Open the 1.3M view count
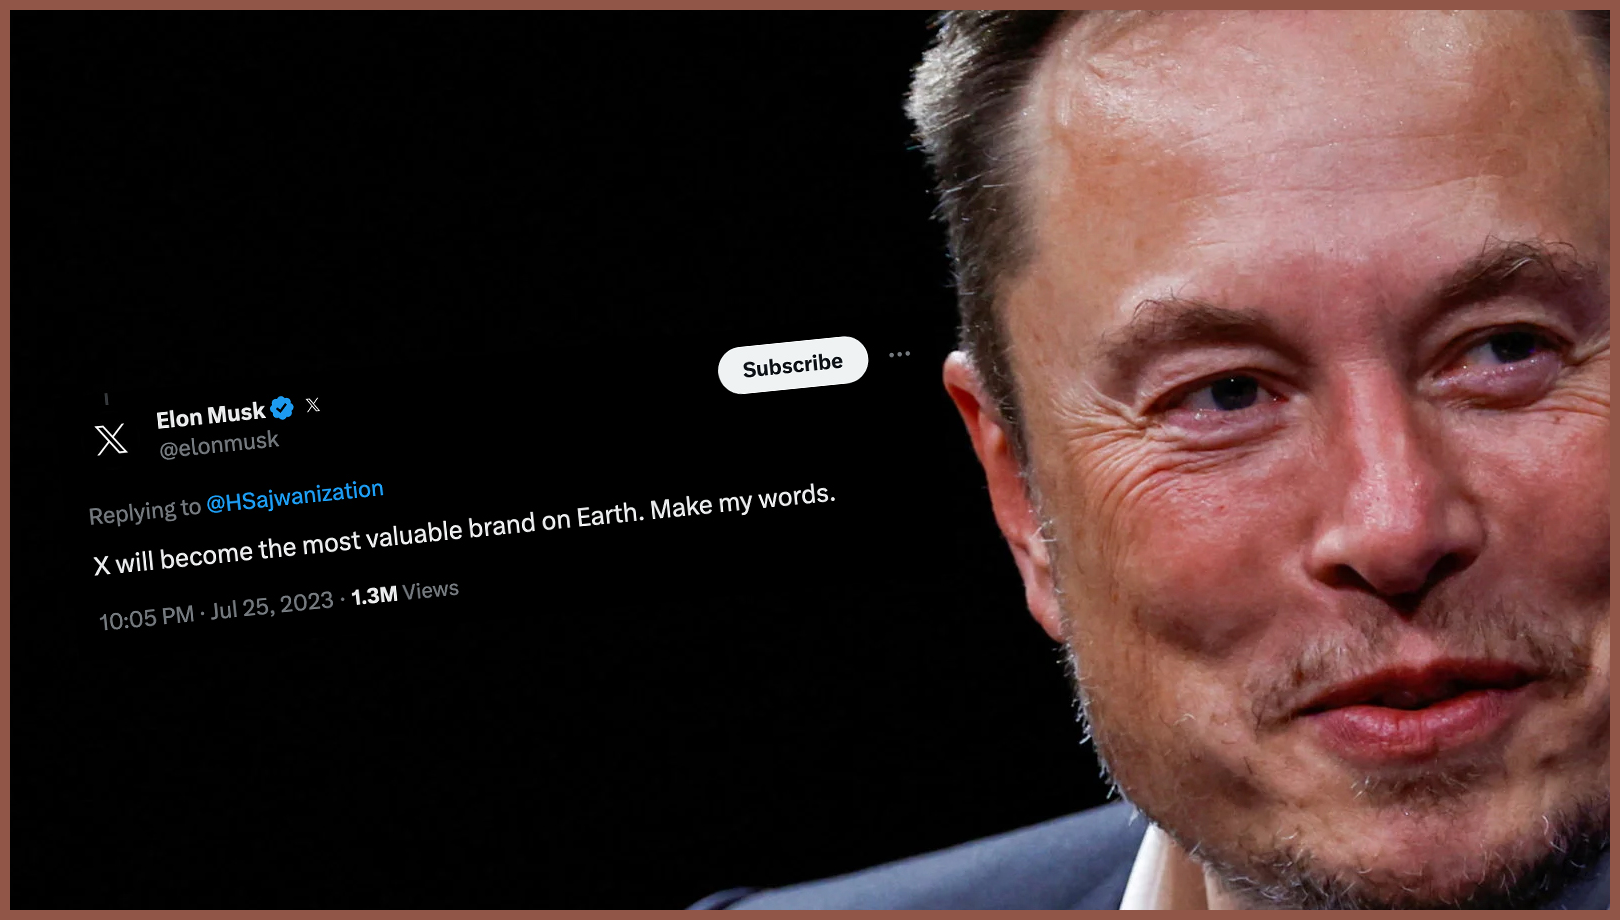 coord(374,596)
